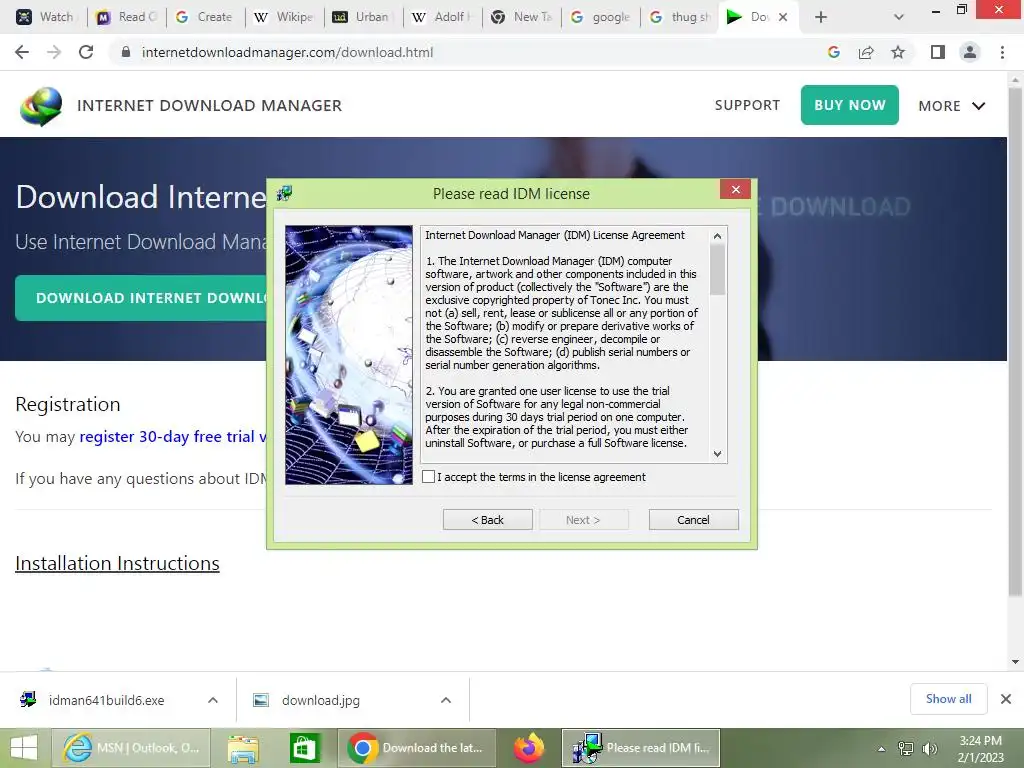Open File Explorer from the taskbar
Image resolution: width=1024 pixels, height=768 pixels.
[x=243, y=748]
